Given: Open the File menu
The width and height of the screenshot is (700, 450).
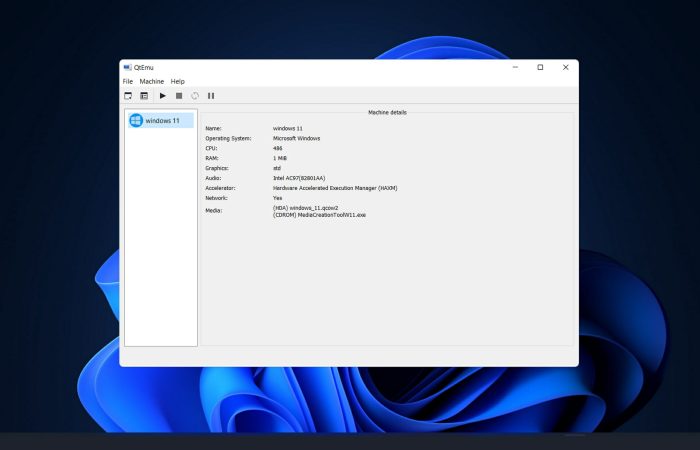Looking at the screenshot, I should coord(128,81).
